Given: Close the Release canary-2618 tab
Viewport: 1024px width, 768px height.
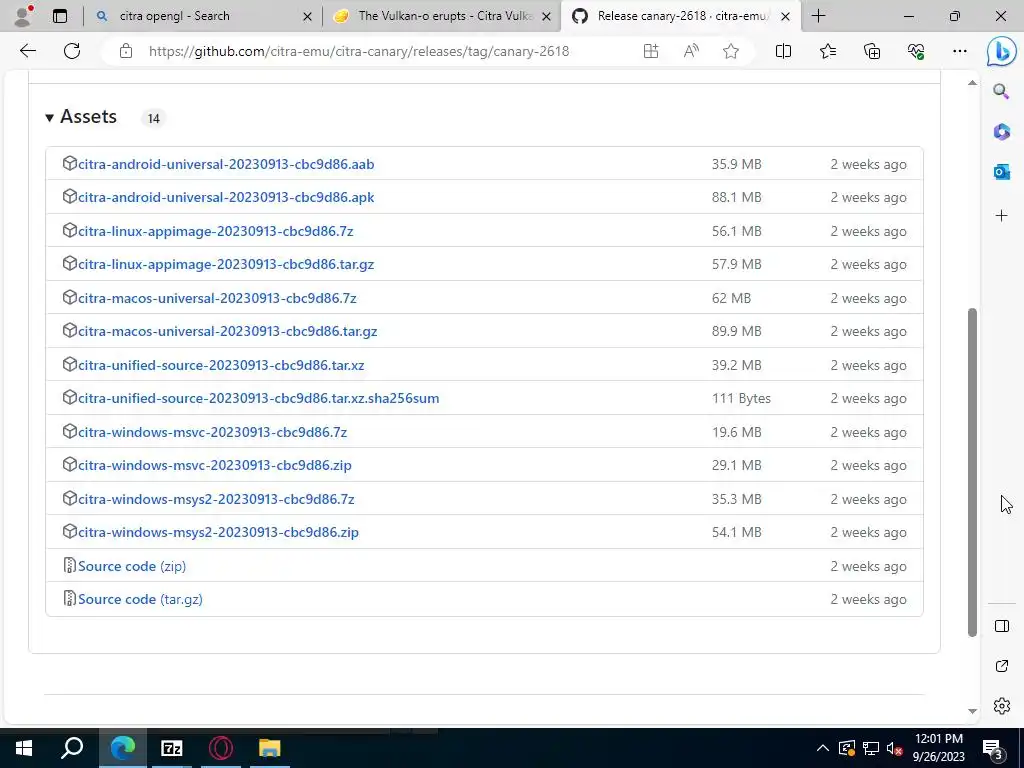Looking at the screenshot, I should point(786,16).
